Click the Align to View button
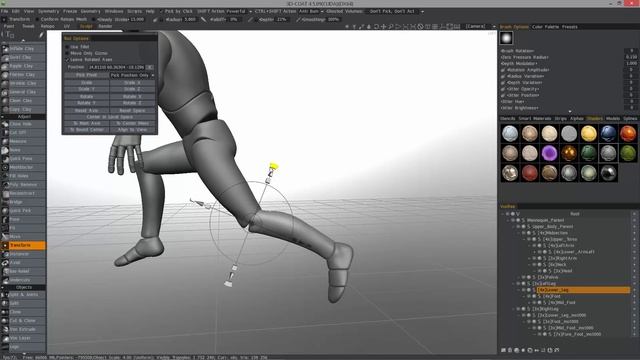The image size is (640, 360). pos(132,130)
